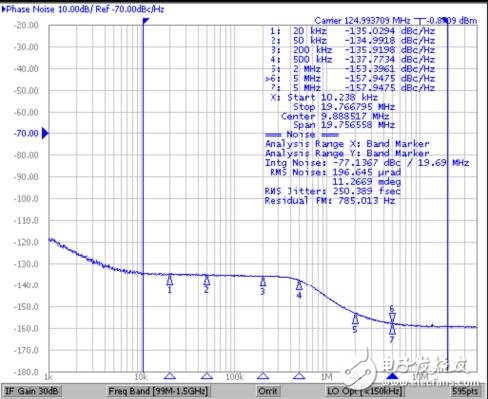This screenshot has height=399, width=488.
Task: Click the Freq Band [99M-1.5GHz] status field
Action: (x=158, y=391)
